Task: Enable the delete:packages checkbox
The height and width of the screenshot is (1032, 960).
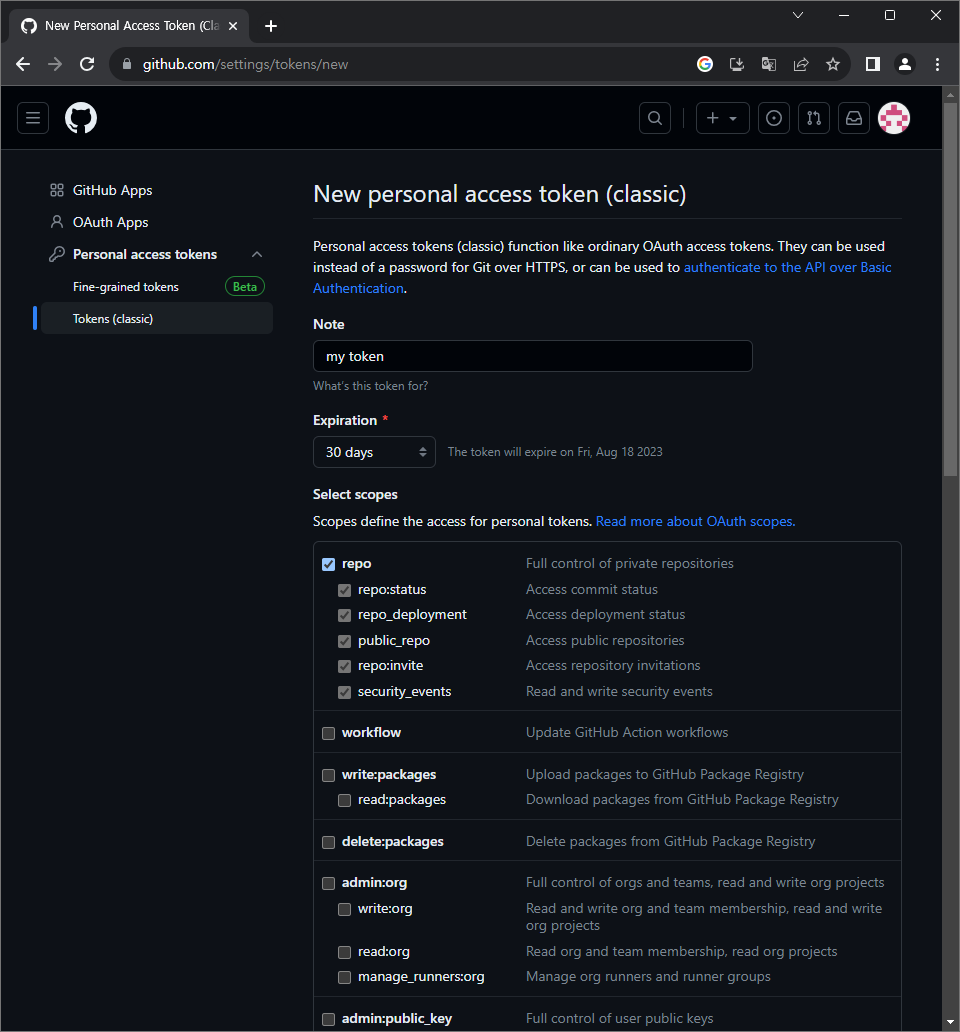Action: (328, 842)
